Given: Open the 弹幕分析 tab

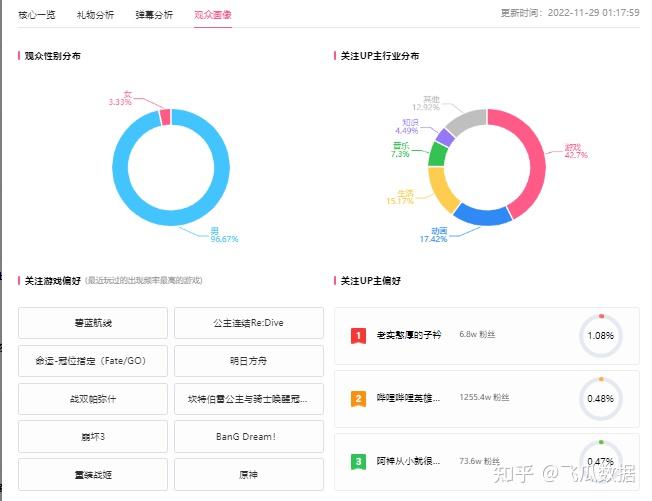Looking at the screenshot, I should coord(153,15).
